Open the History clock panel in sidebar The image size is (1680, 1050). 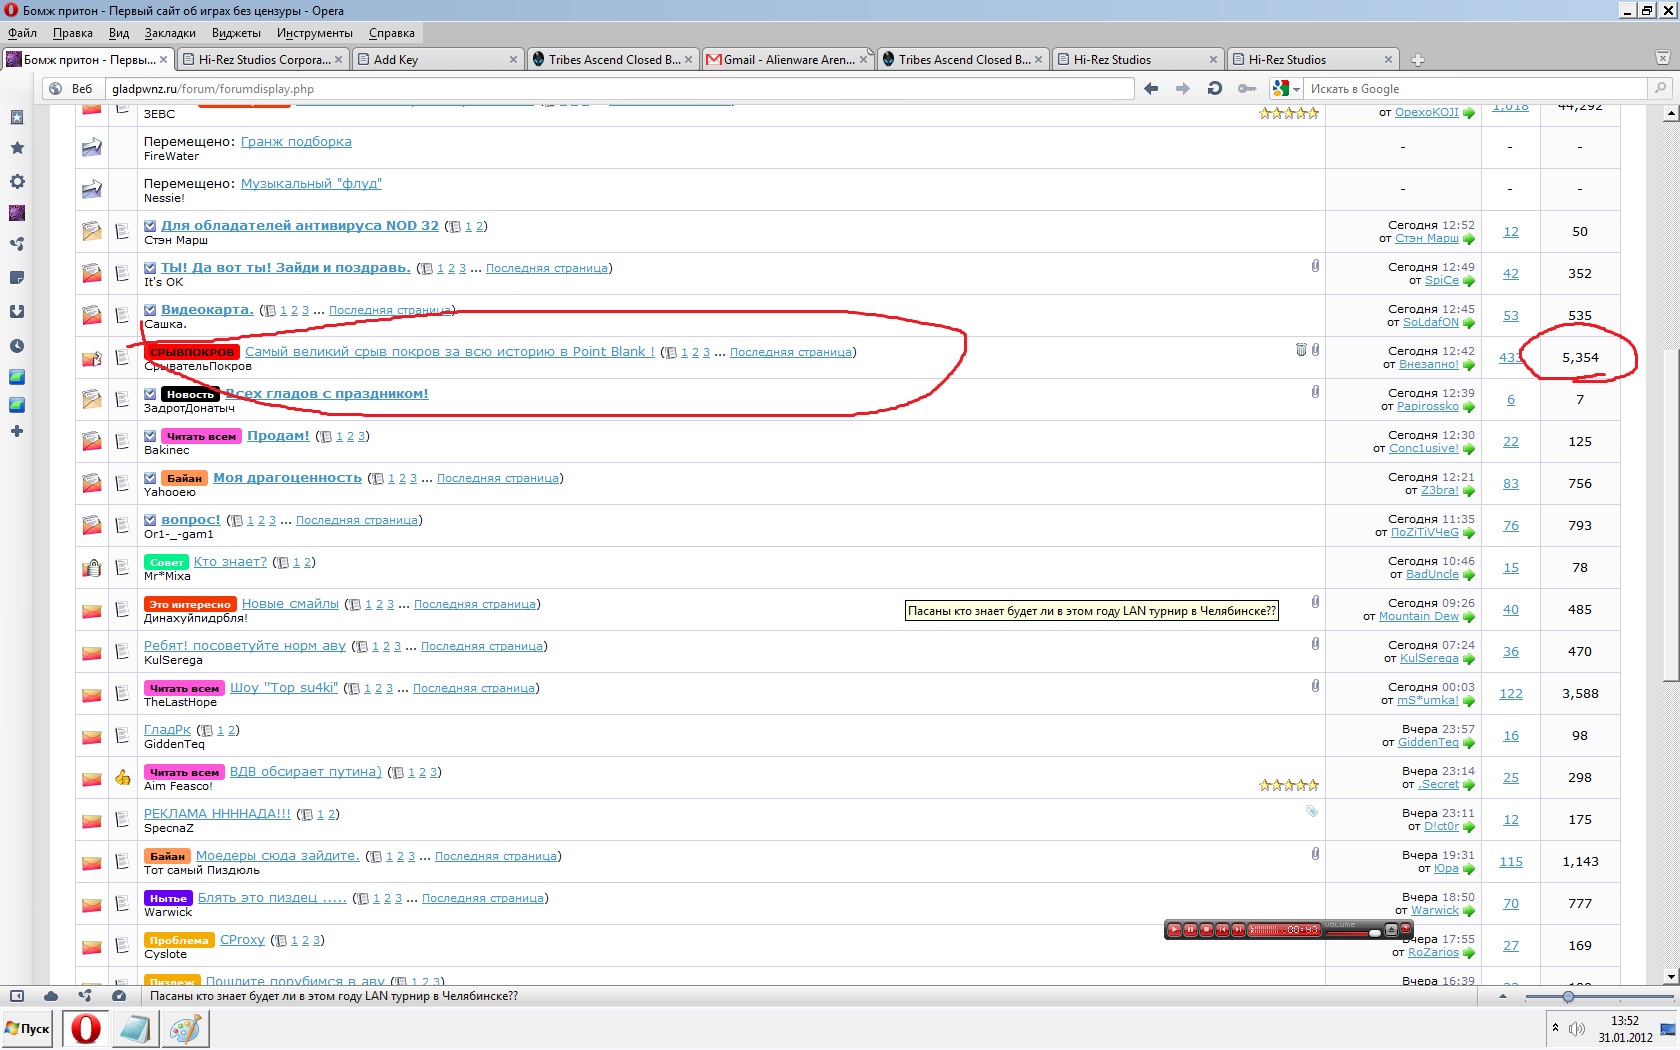17,346
